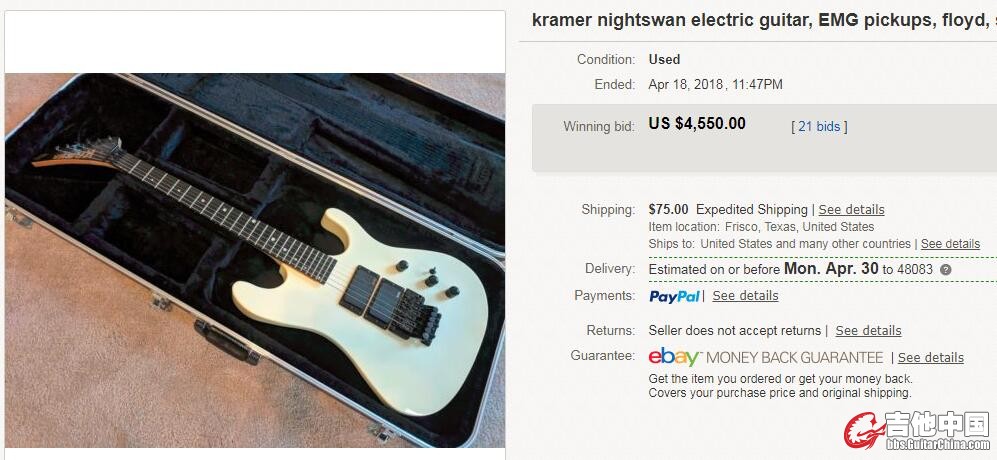This screenshot has width=997, height=460.
Task: Open See details next to Ships to
Action: tap(950, 244)
